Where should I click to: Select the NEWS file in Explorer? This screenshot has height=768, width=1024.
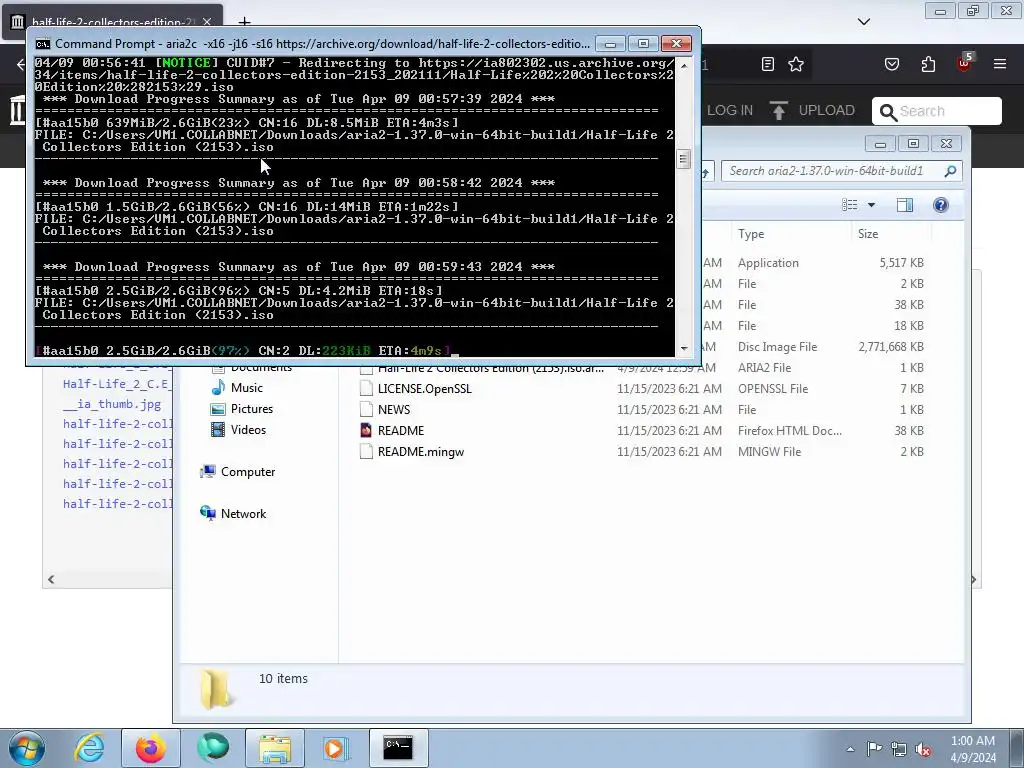[x=394, y=409]
